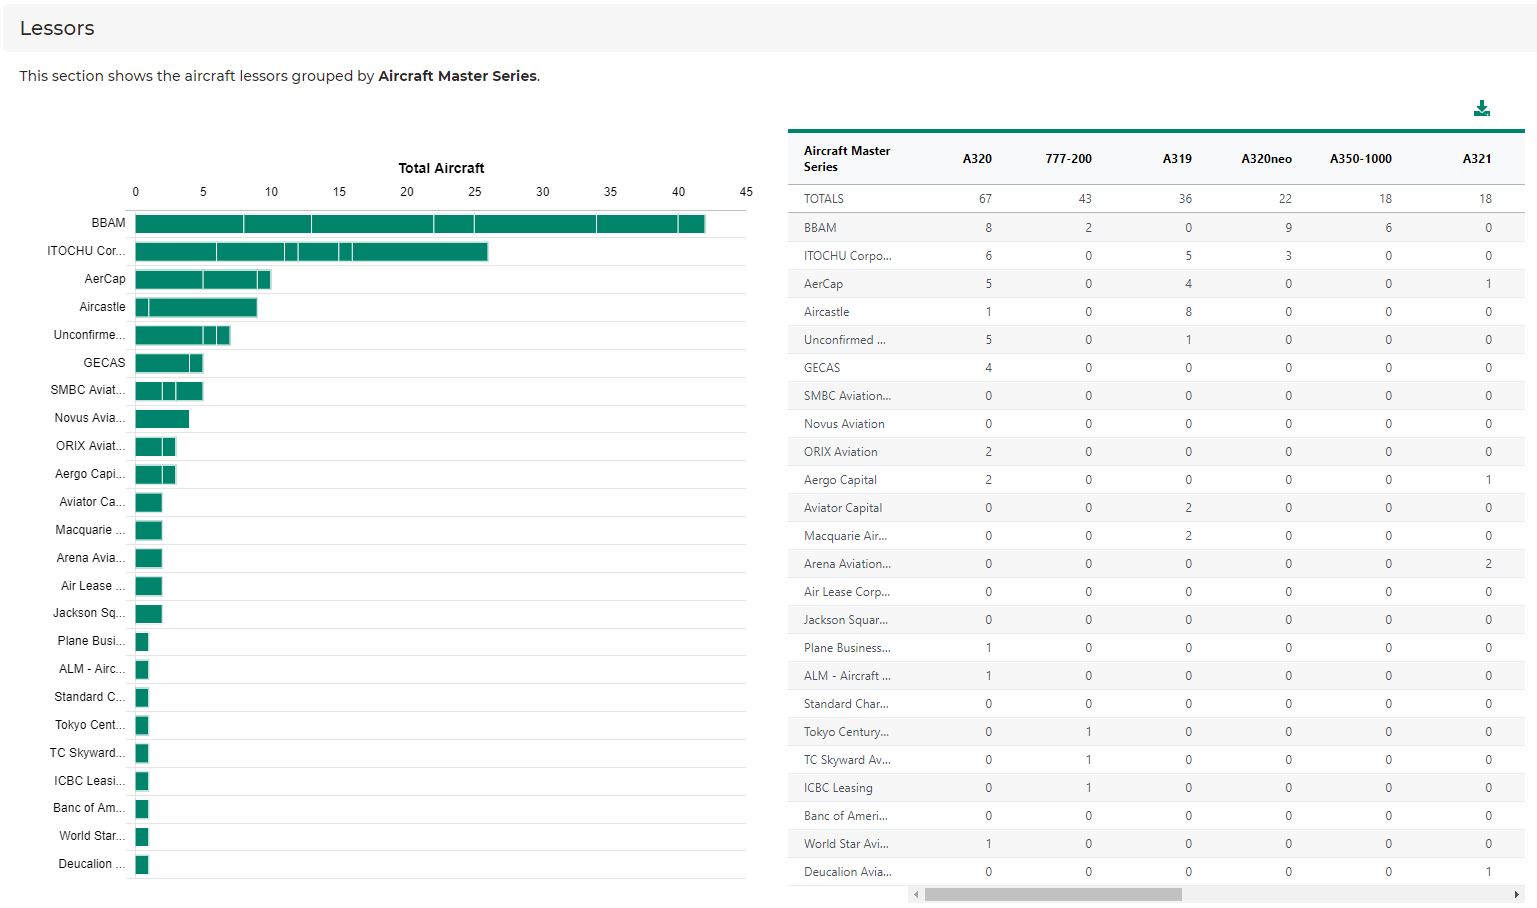The image size is (1537, 908).
Task: Click the A319 column header
Action: (x=1177, y=158)
